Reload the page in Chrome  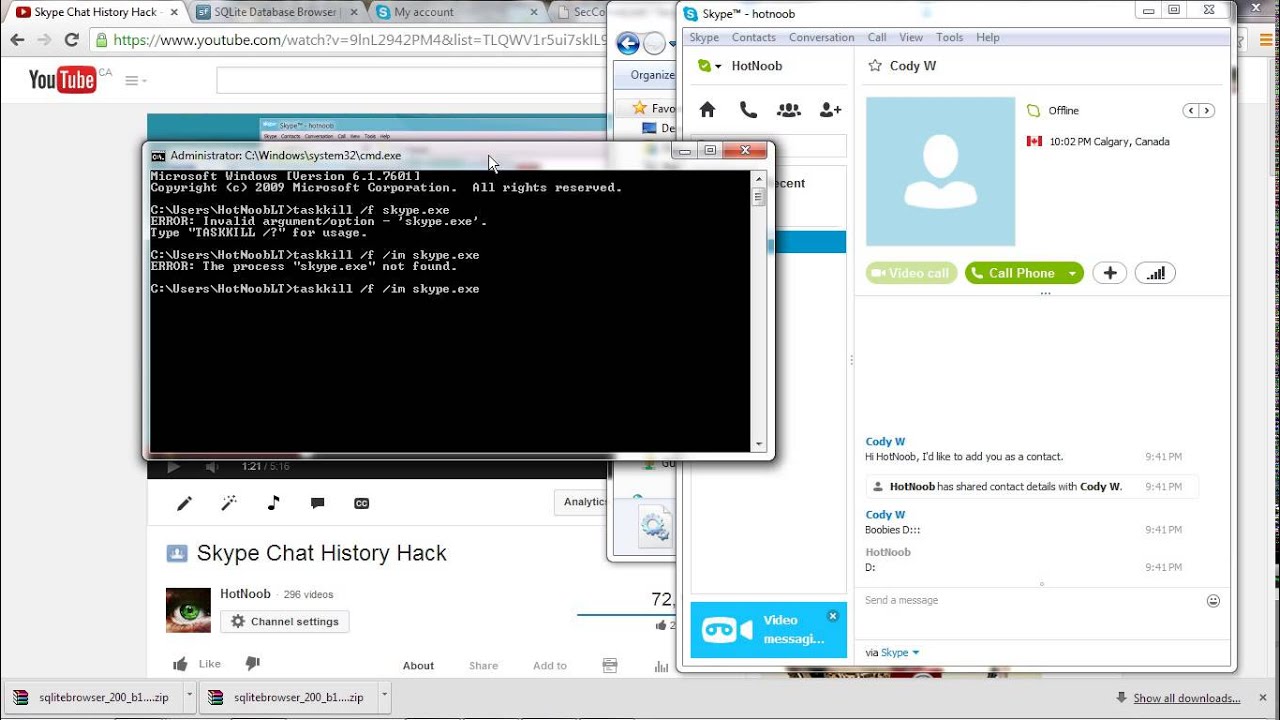(x=71, y=41)
